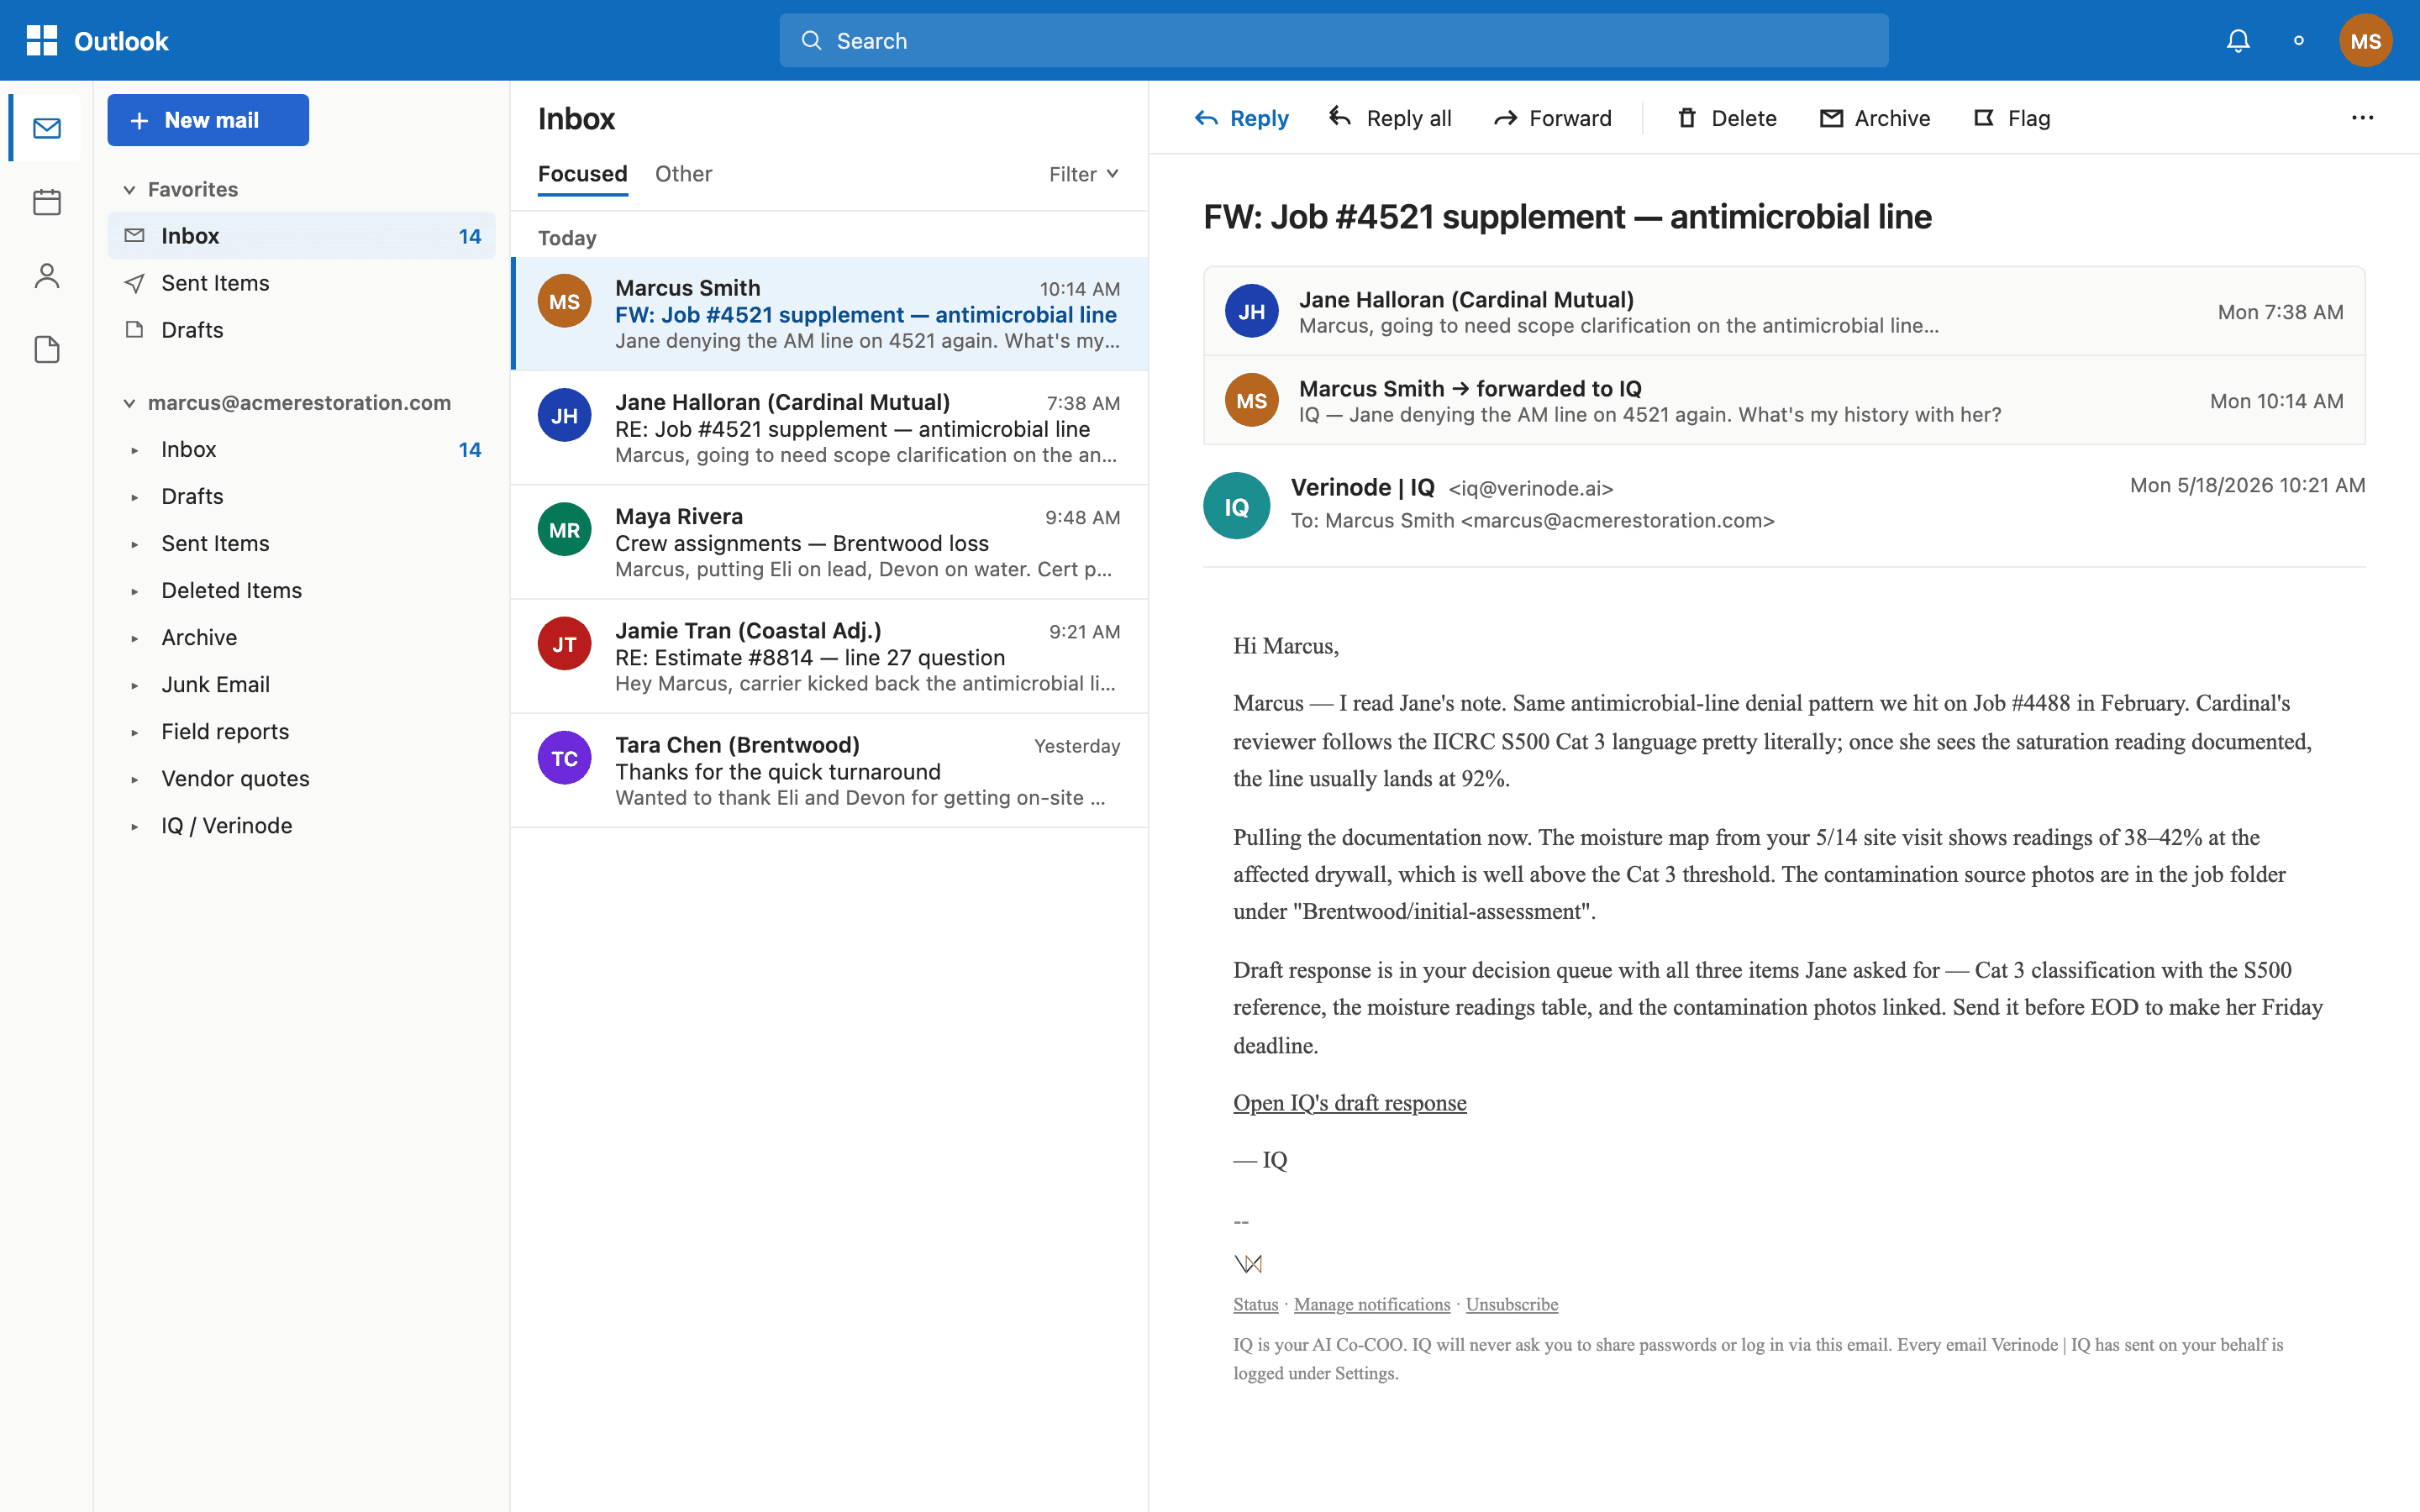
Task: Collapse the Favorites section chevron
Action: pos(129,189)
